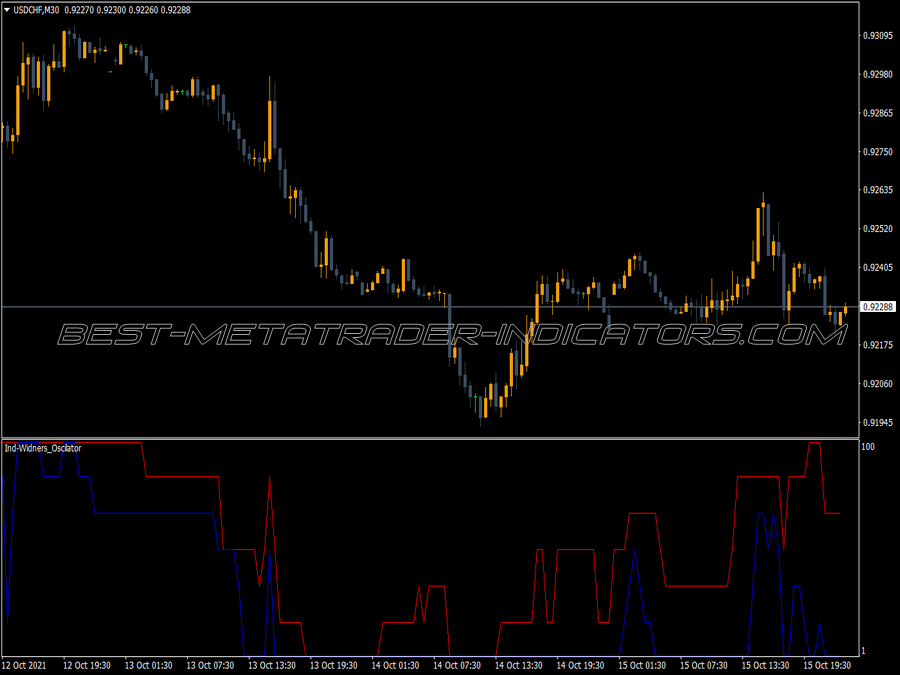Image resolution: width=900 pixels, height=675 pixels.
Task: Click the 0.92060 price scale label
Action: point(878,383)
